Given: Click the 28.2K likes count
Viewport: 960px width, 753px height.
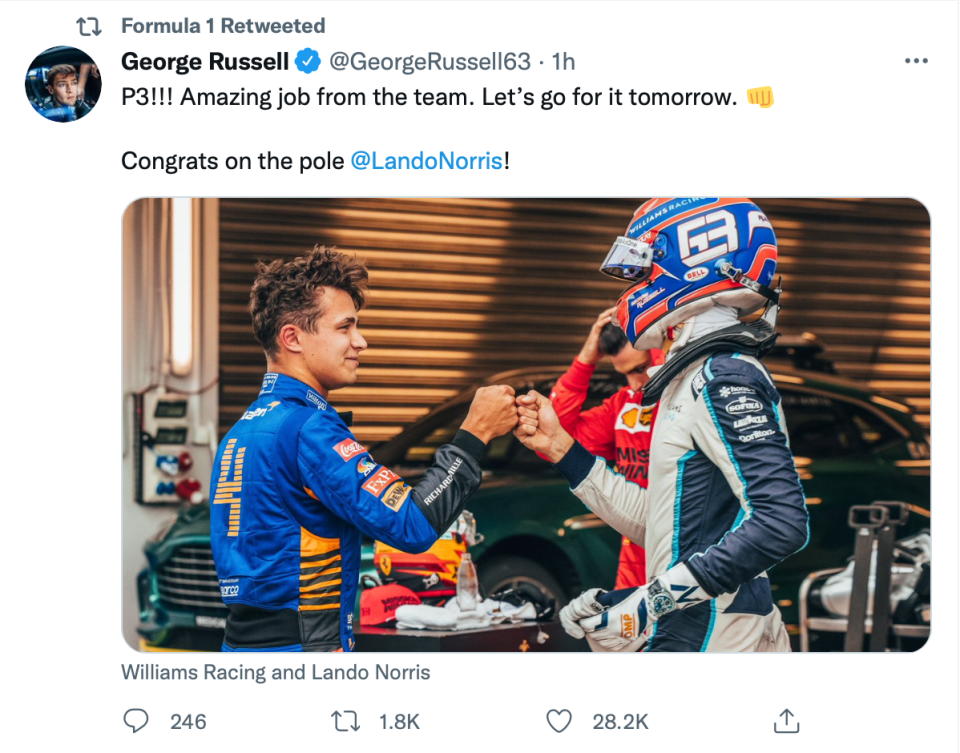Looking at the screenshot, I should [620, 722].
